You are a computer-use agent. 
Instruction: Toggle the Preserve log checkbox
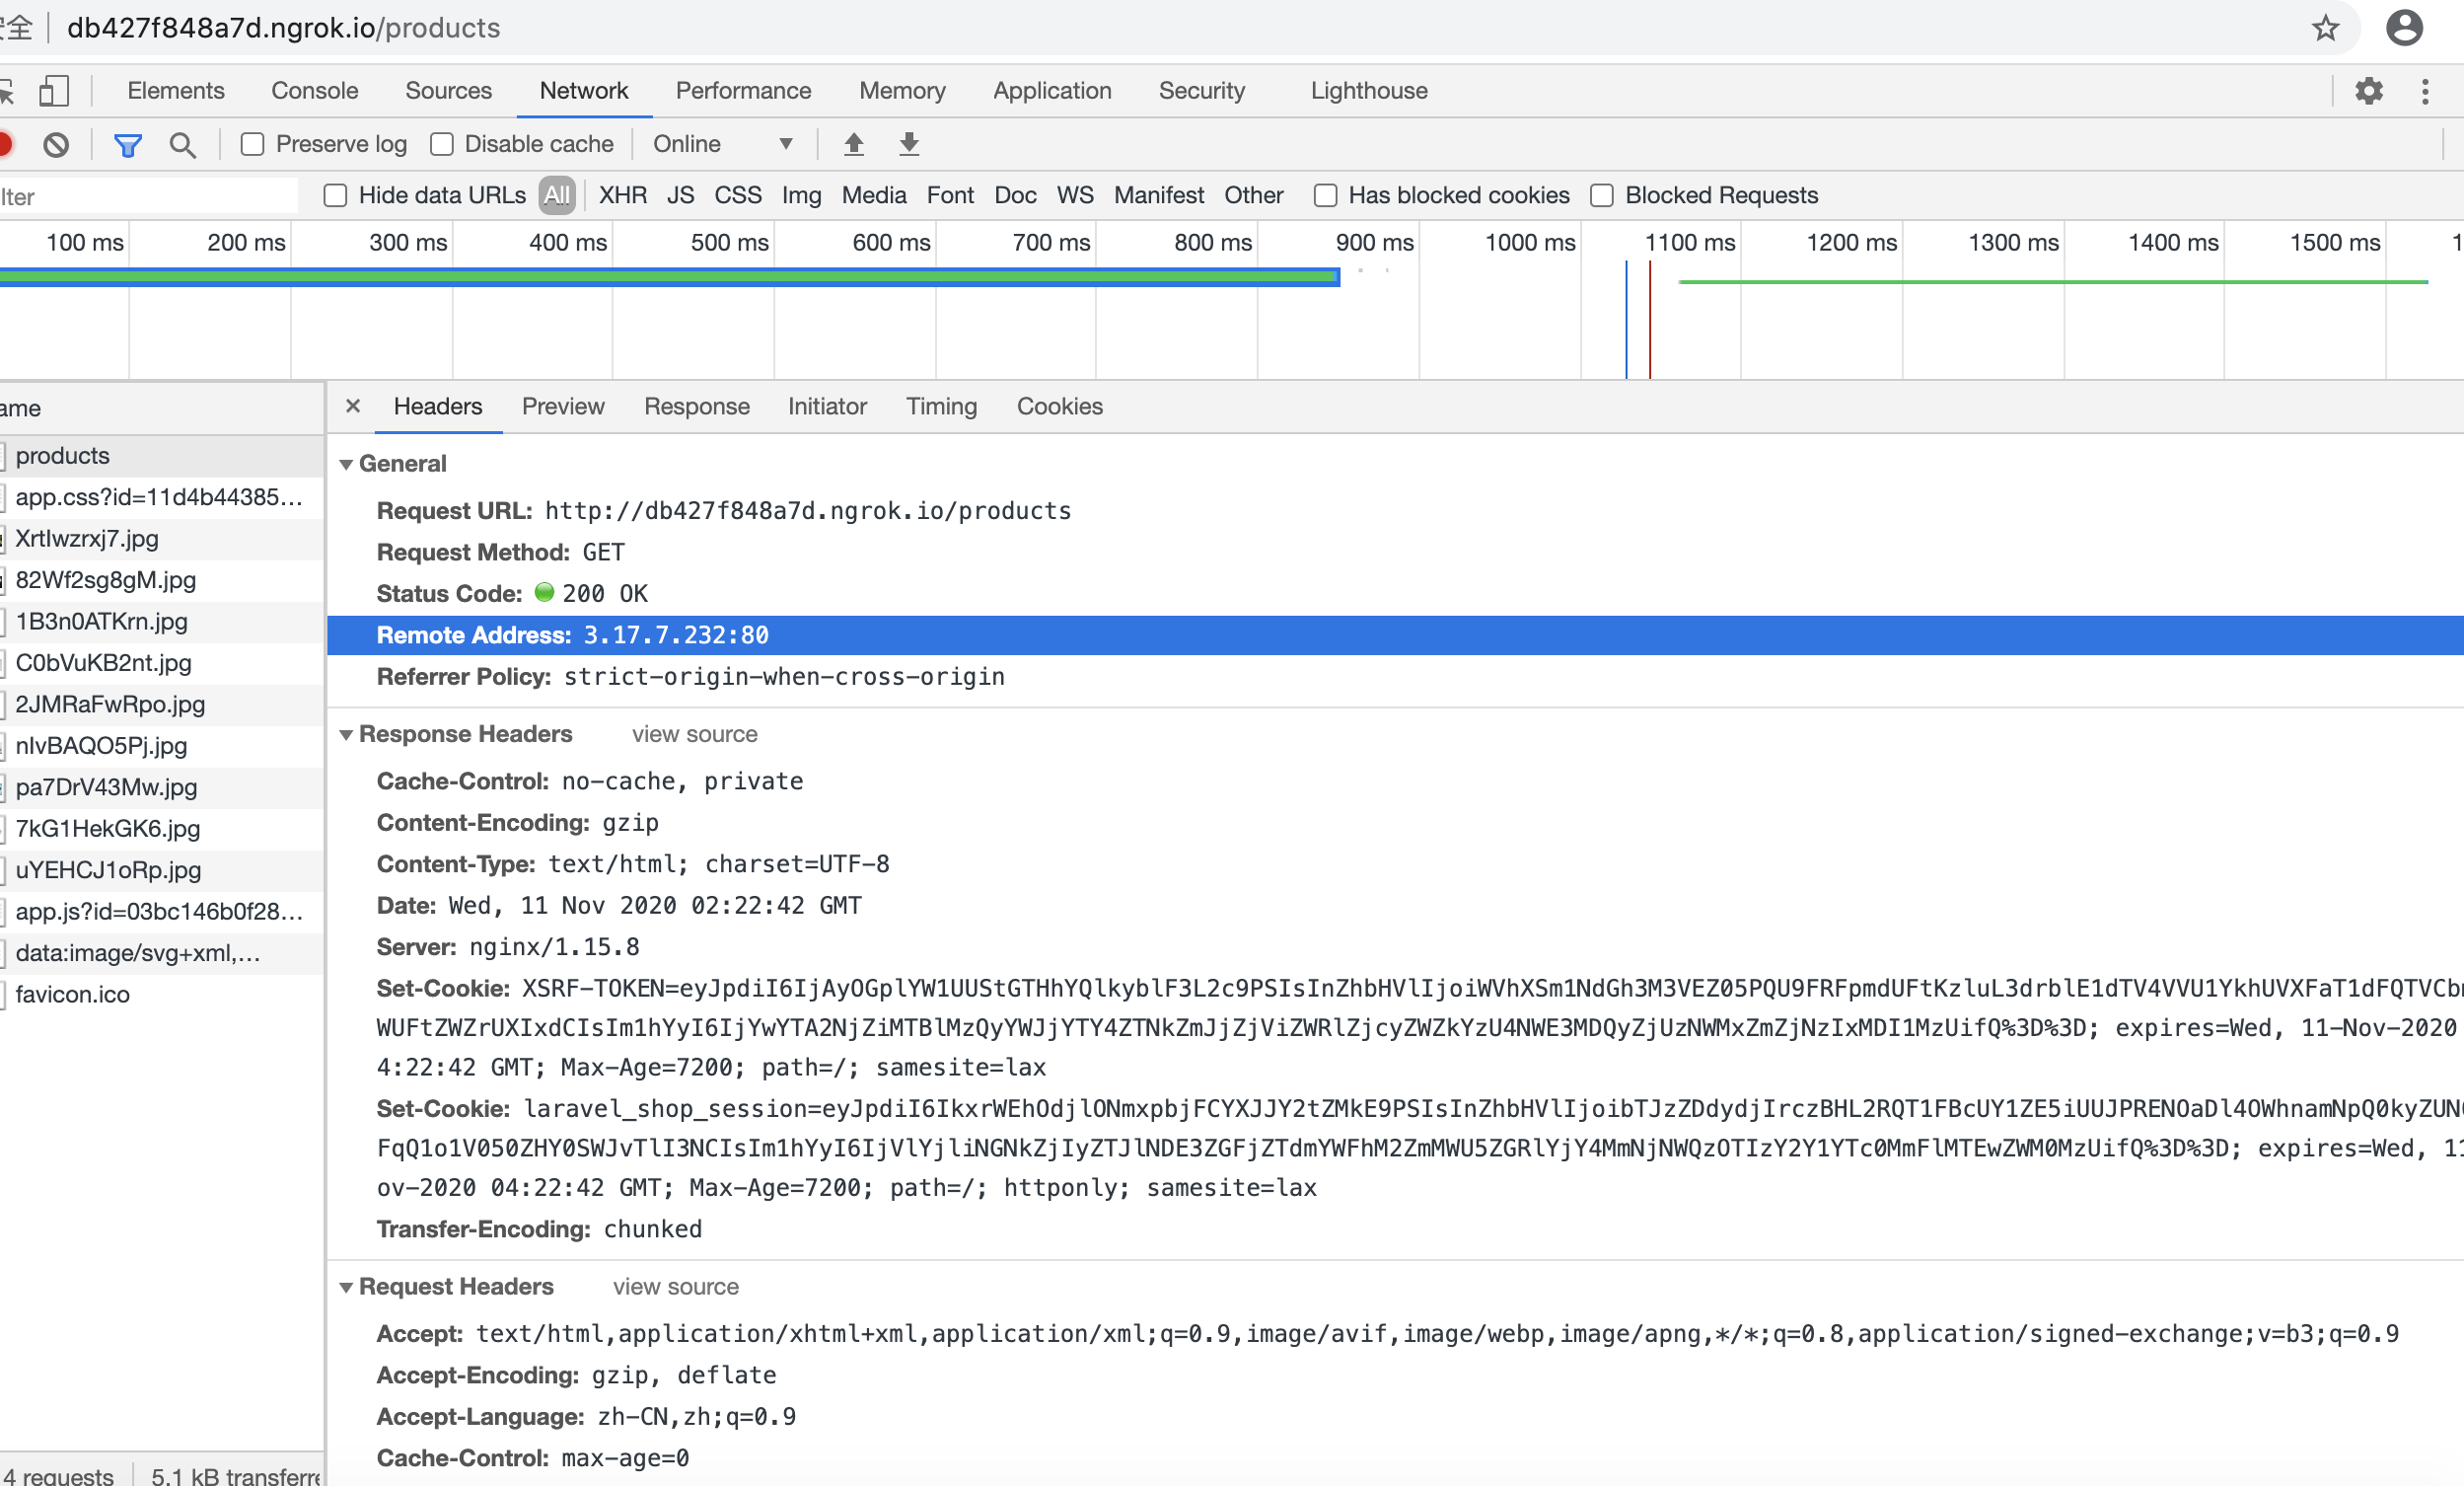(252, 143)
